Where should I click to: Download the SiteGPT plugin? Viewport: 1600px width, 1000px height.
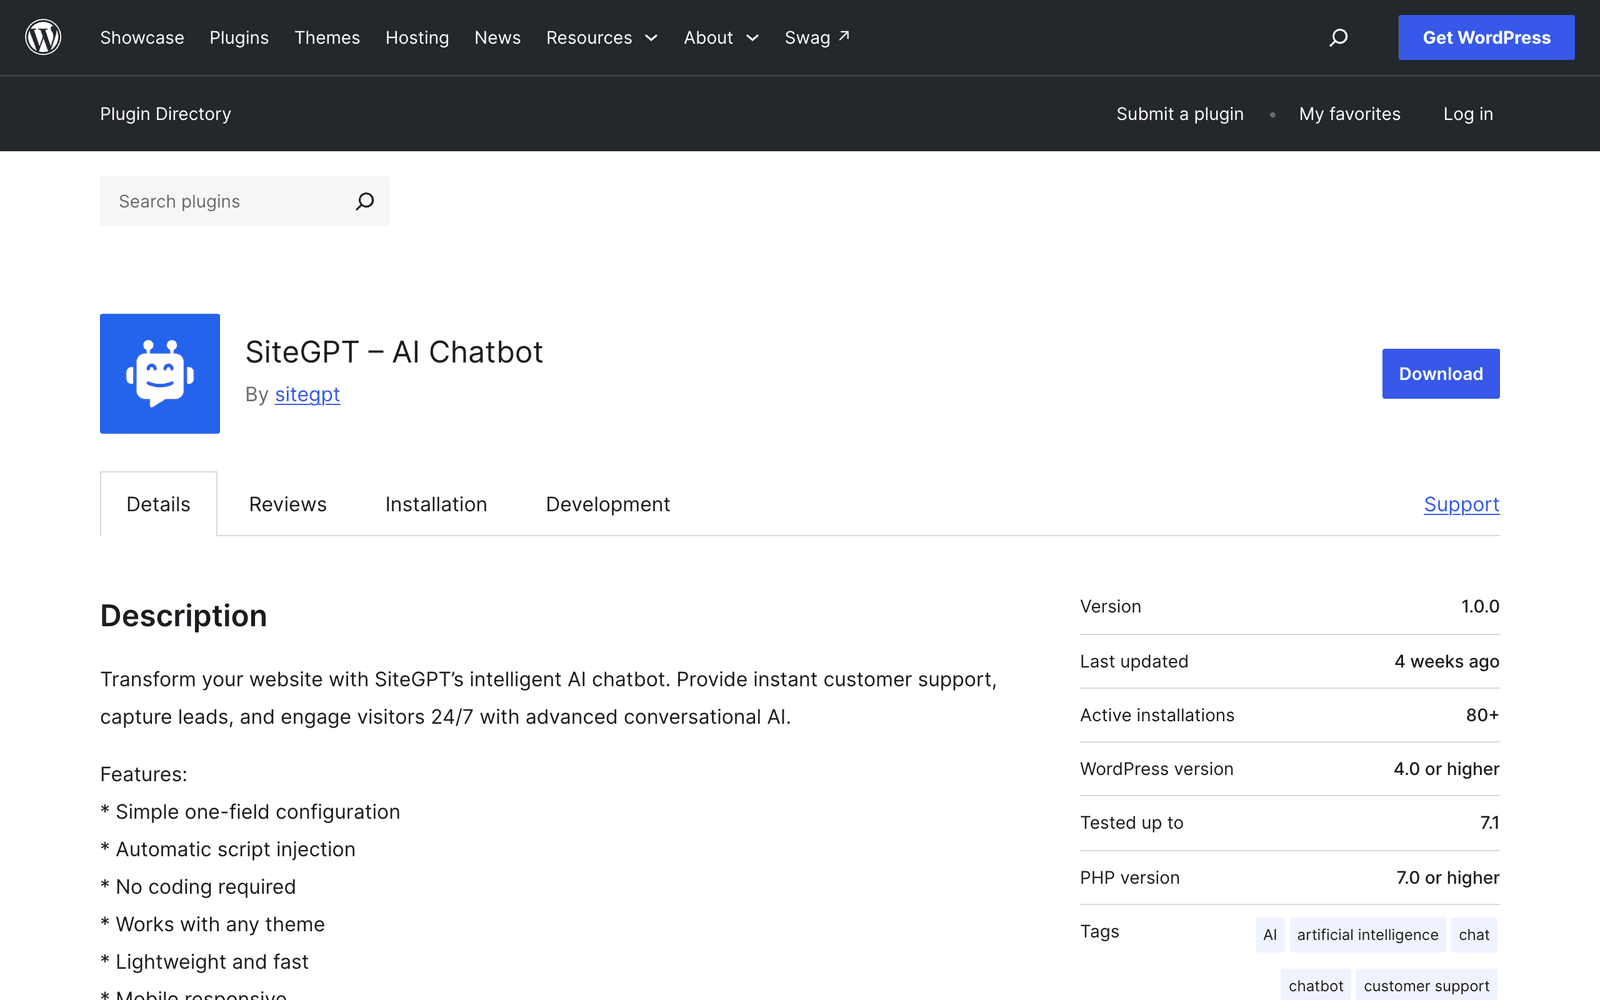tap(1441, 374)
